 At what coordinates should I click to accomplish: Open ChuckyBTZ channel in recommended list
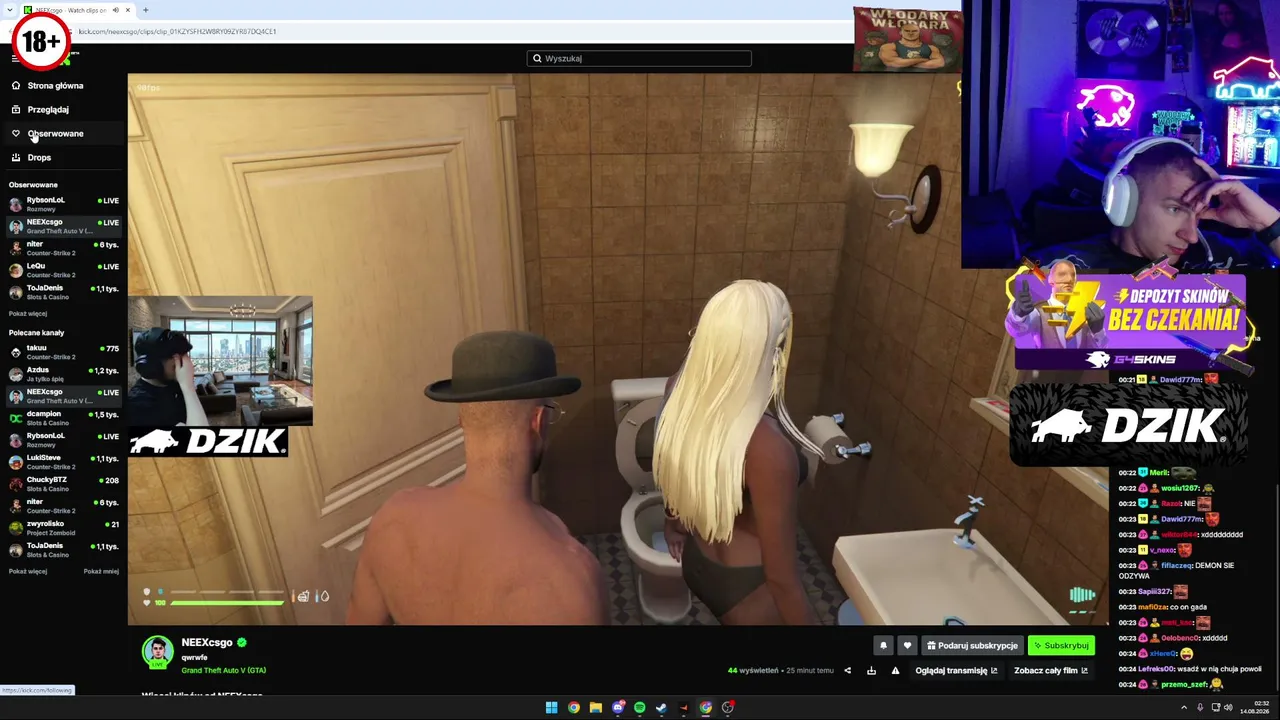(63, 484)
